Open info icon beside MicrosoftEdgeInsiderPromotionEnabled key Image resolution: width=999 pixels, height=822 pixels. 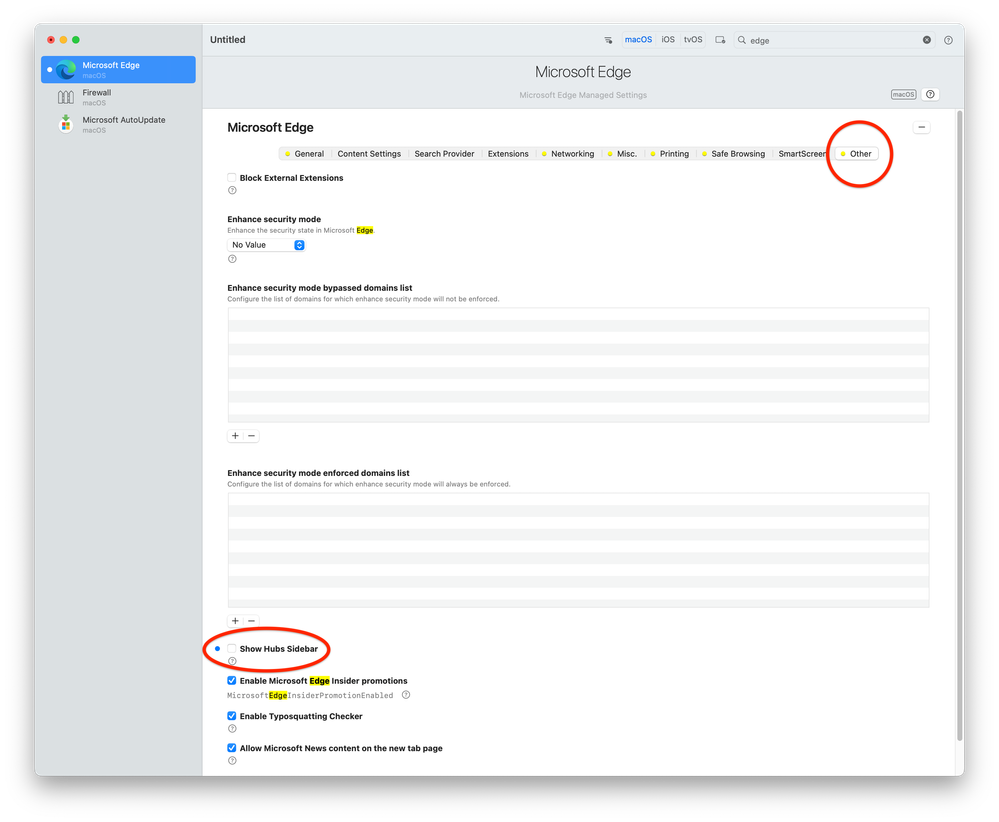point(406,695)
